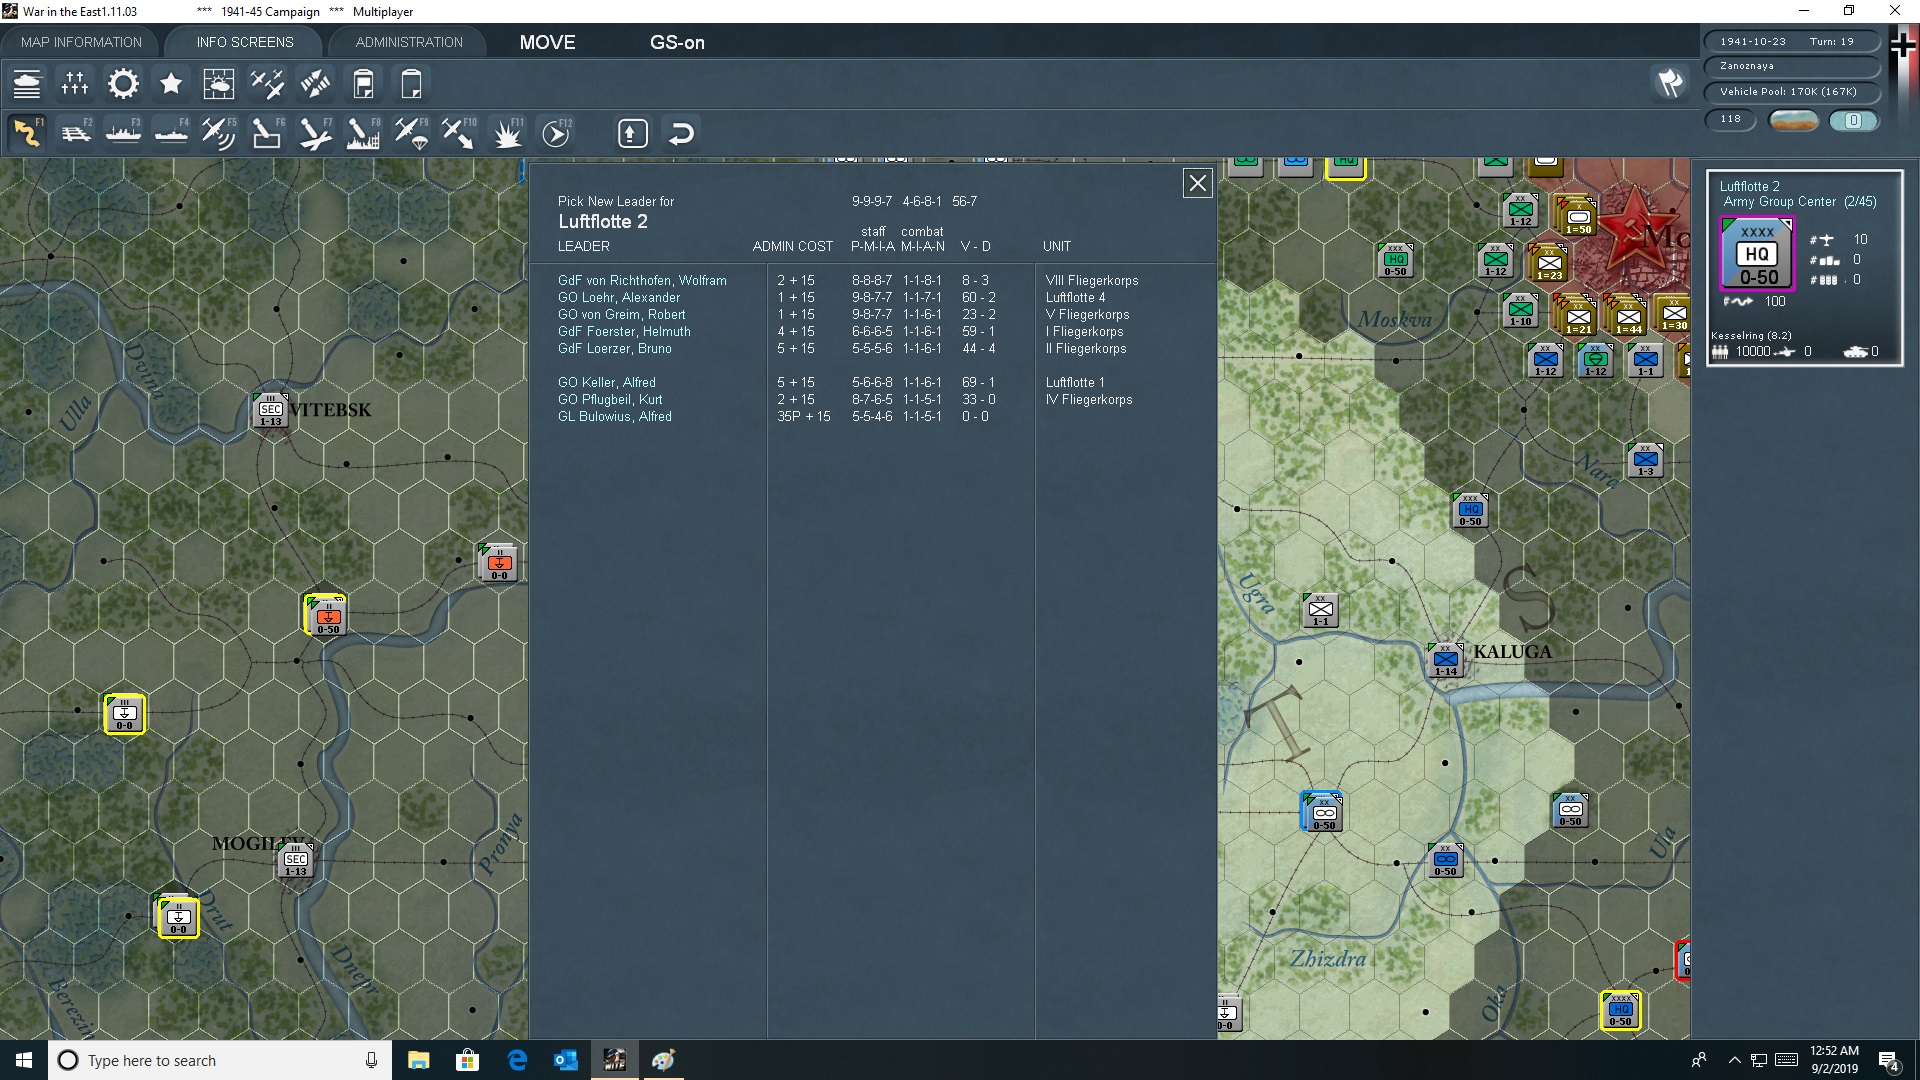Select GO Keller, Alfred from leader list
The height and width of the screenshot is (1080, 1920).
[607, 383]
